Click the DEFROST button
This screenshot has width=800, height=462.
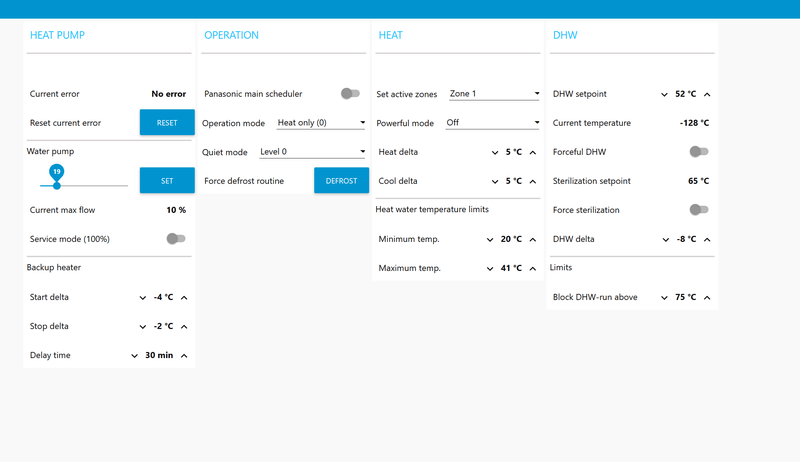pos(341,181)
